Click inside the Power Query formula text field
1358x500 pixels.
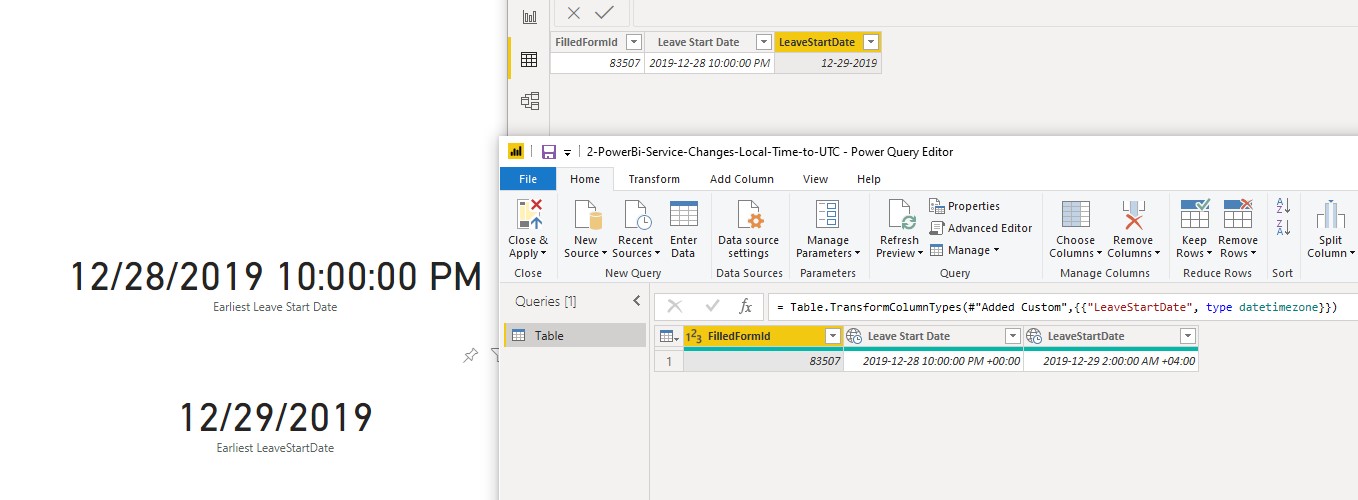[1063, 306]
